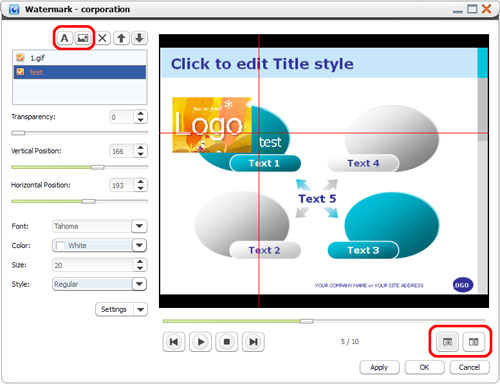Click the 5 / 10 slide counter

(350, 342)
